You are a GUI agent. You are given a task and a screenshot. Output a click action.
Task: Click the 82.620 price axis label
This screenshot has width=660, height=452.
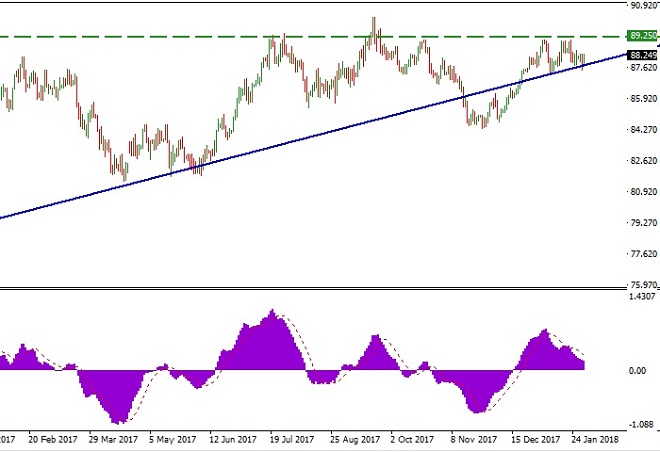[x=643, y=160]
